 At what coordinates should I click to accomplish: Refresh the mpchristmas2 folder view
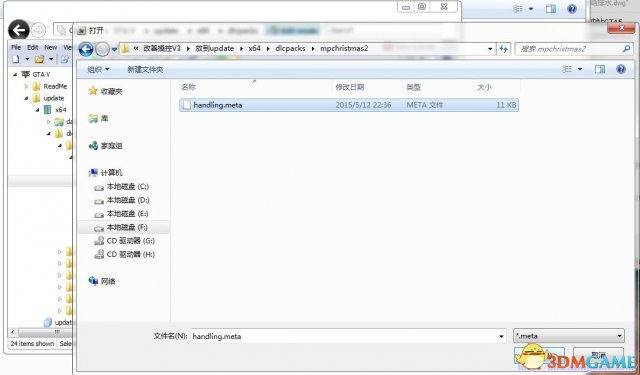coord(503,49)
